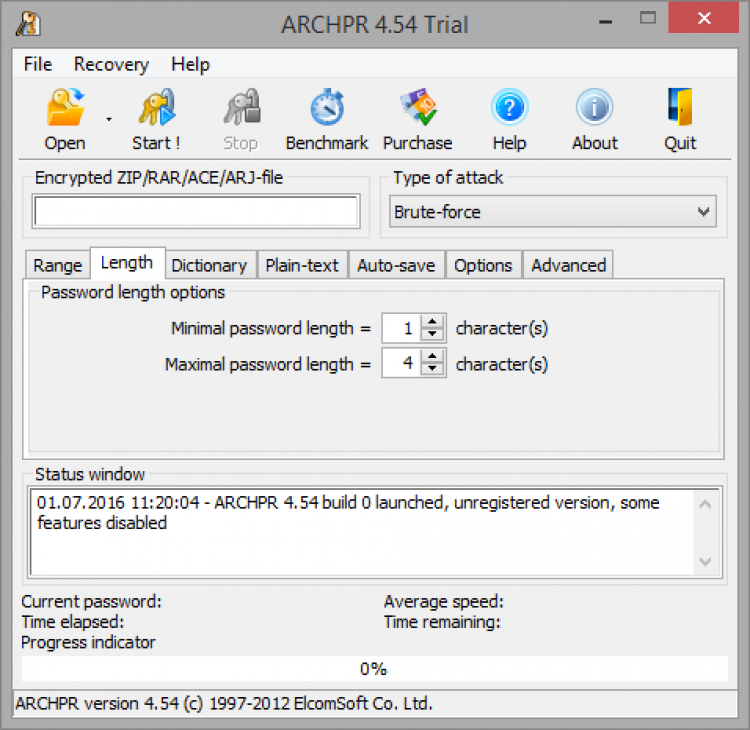Screen dimensions: 750x730
Task: Click the Open folder icon
Action: click(x=66, y=107)
